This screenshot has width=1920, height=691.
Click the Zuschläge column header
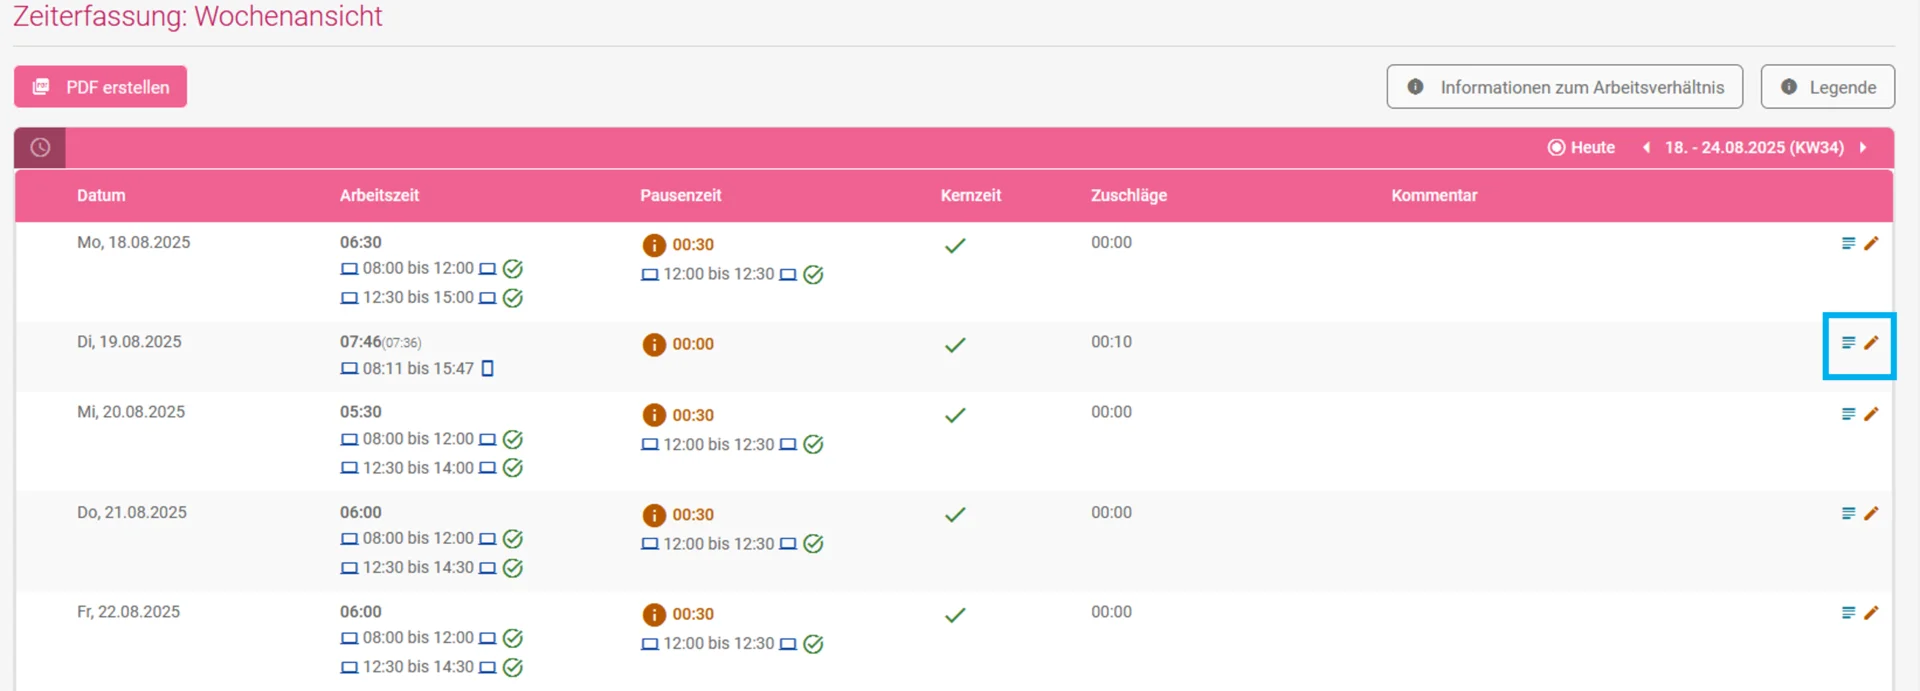pos(1129,195)
